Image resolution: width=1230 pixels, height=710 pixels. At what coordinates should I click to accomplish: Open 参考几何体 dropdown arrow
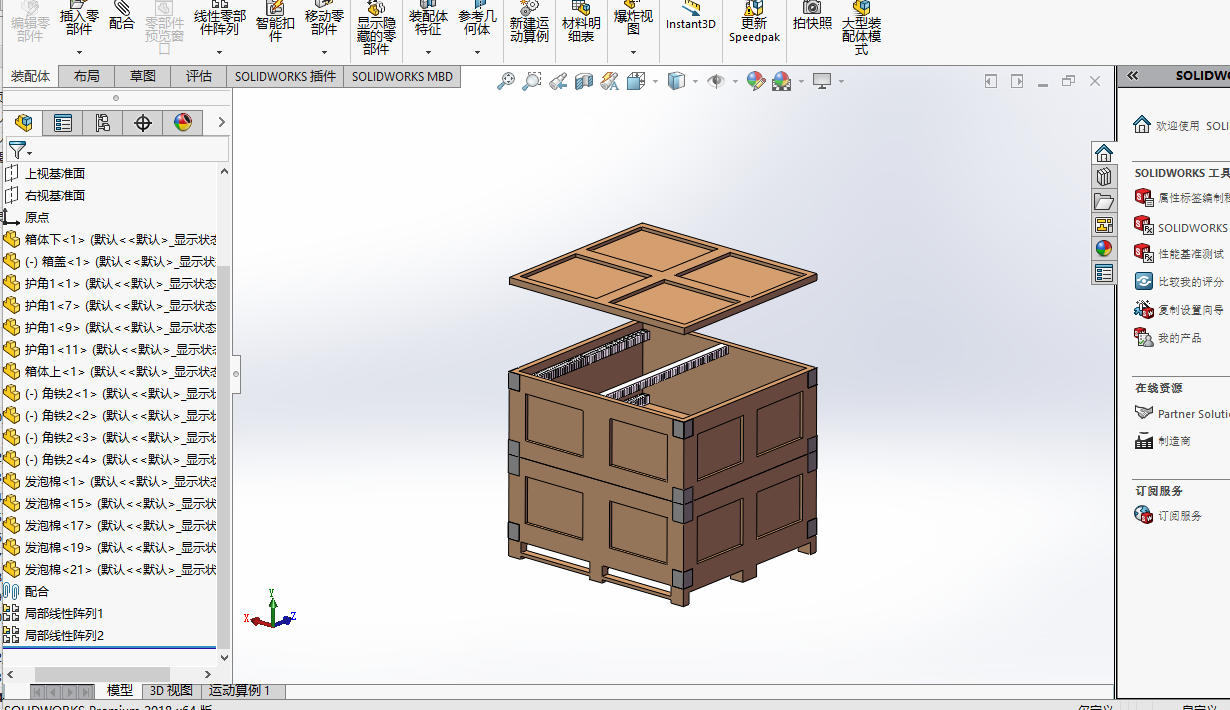pyautogui.click(x=477, y=52)
